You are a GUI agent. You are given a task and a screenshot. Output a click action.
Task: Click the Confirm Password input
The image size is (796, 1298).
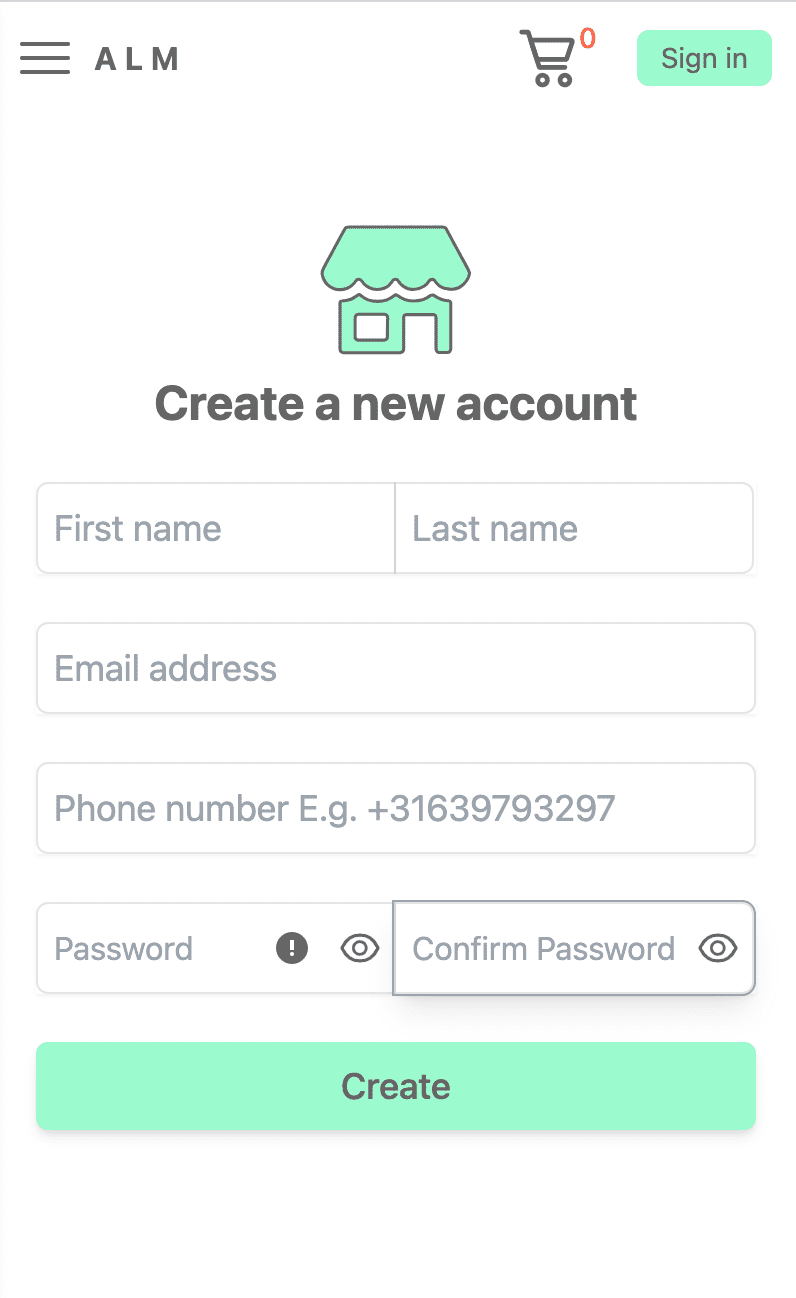coord(545,948)
